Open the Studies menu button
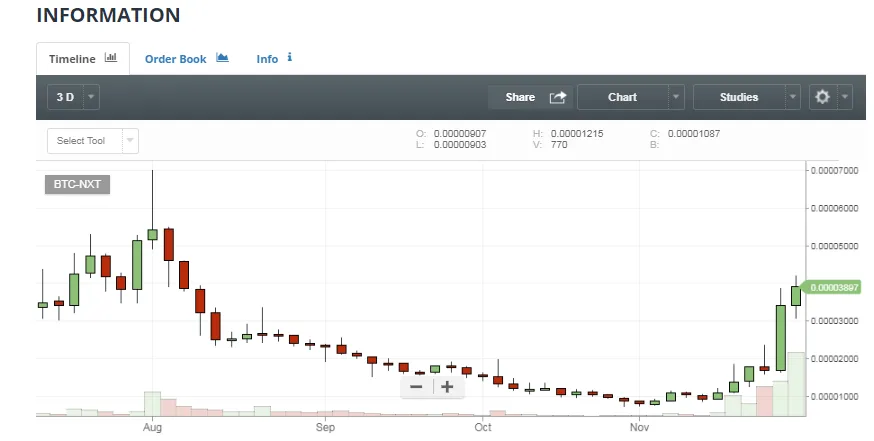The width and height of the screenshot is (874, 441). click(x=739, y=97)
